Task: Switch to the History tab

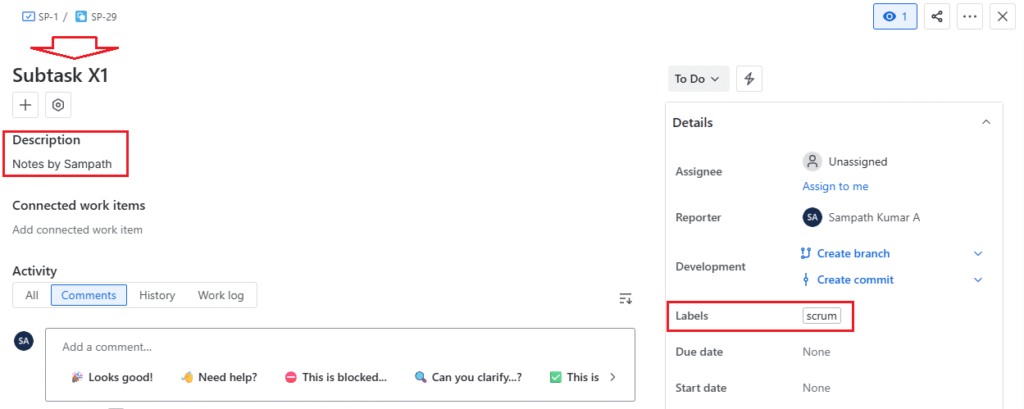Action: [x=157, y=295]
